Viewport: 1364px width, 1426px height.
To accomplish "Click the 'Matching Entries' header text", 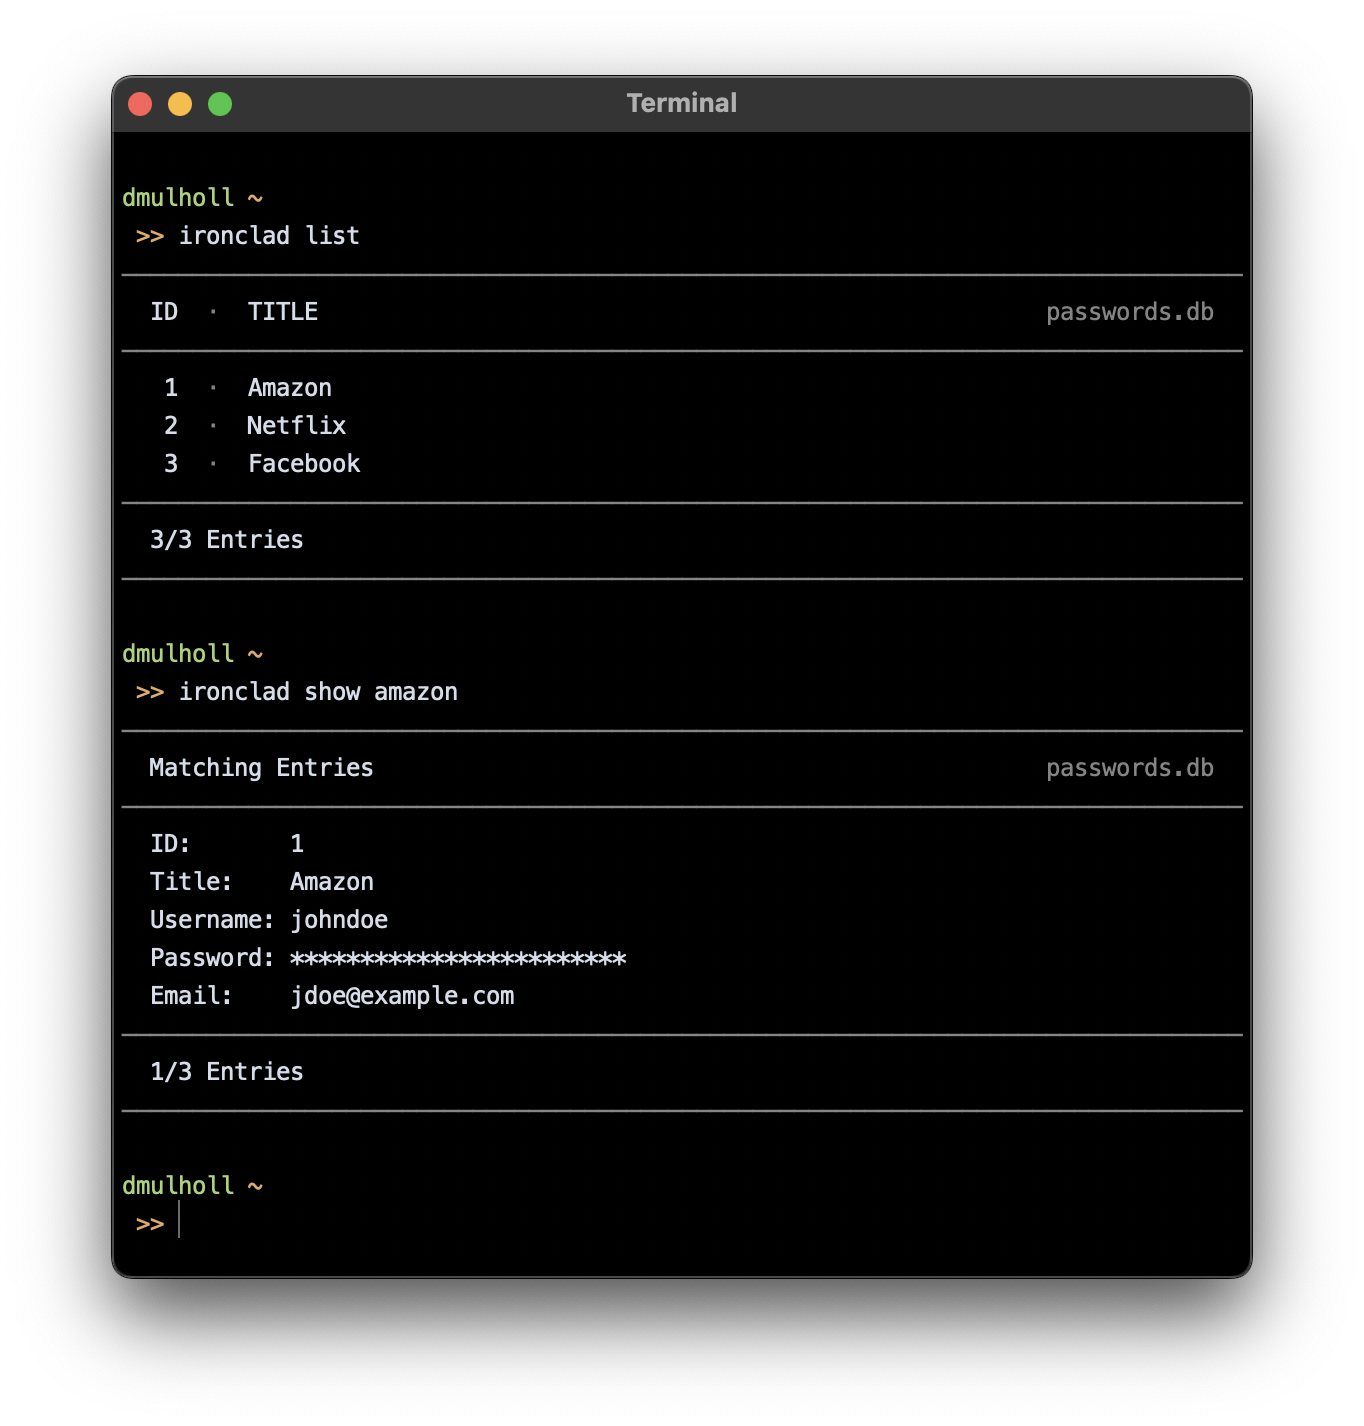I will coord(261,768).
